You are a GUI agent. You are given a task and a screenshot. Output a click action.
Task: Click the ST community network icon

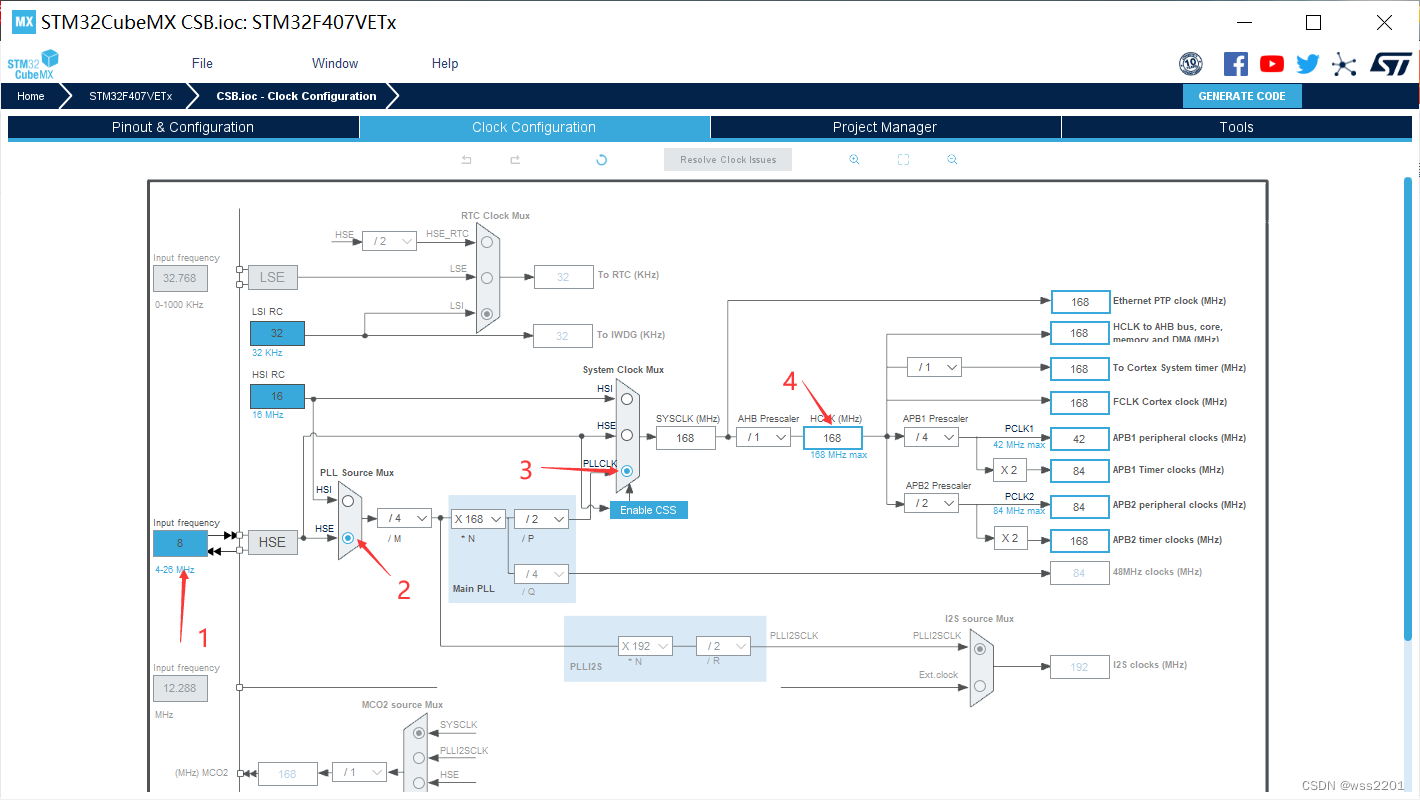pyautogui.click(x=1345, y=64)
